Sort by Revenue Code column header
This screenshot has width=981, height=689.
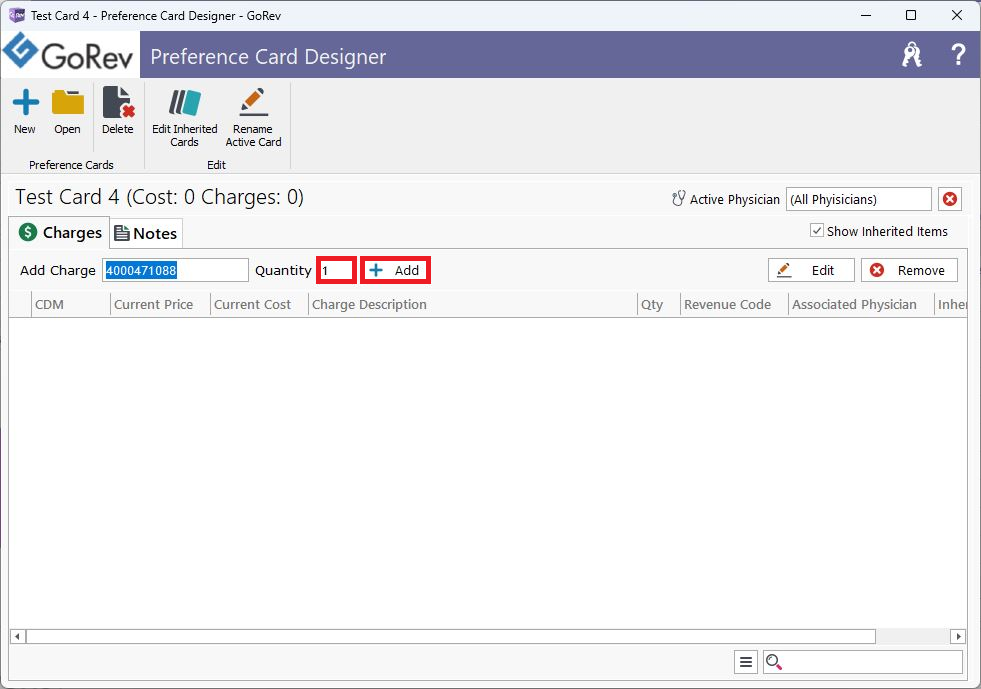(734, 305)
